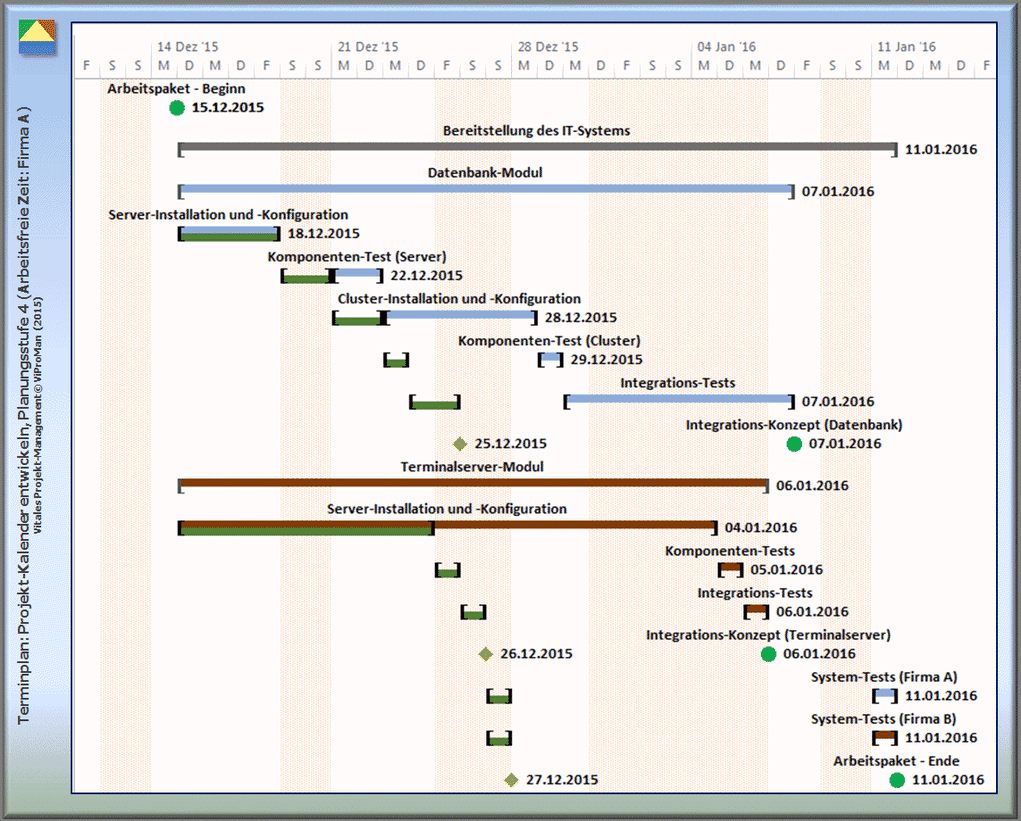Click the 21 Dez '15 week header
This screenshot has height=821, width=1021.
[x=368, y=47]
